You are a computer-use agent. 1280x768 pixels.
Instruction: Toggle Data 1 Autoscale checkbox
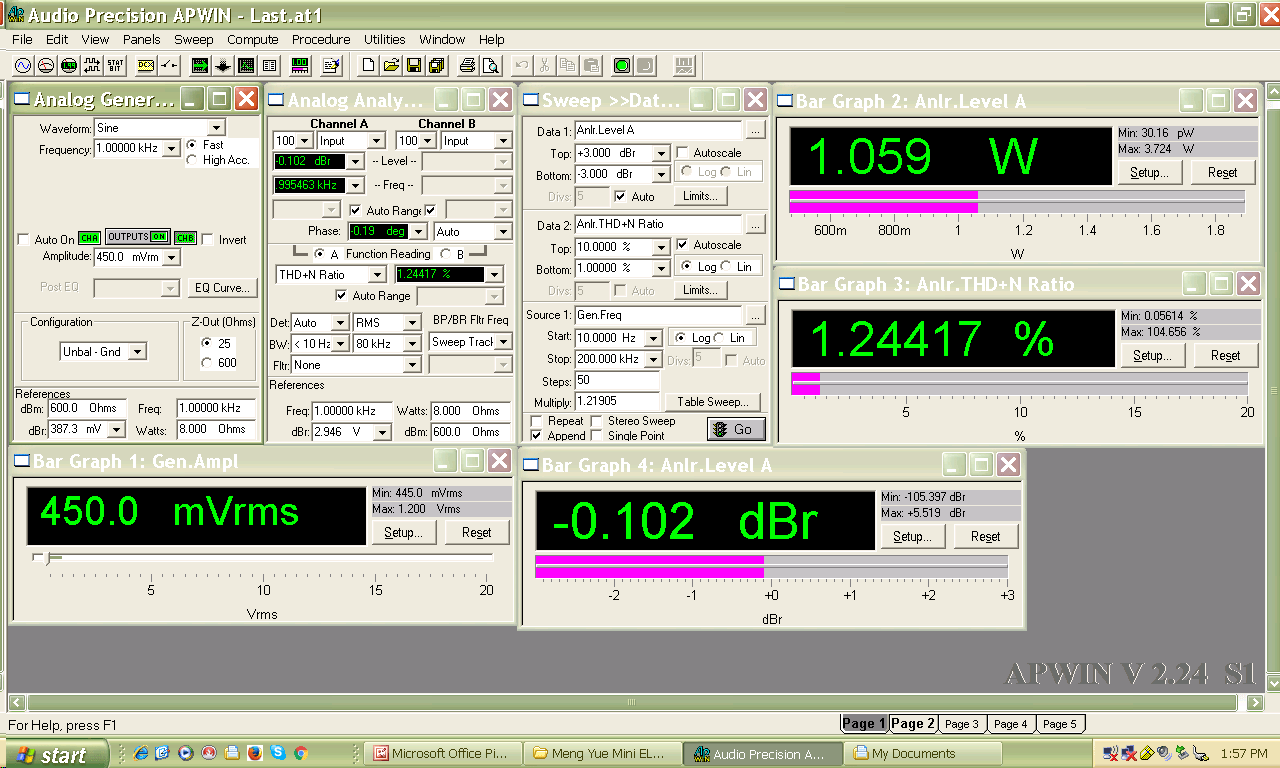point(682,153)
